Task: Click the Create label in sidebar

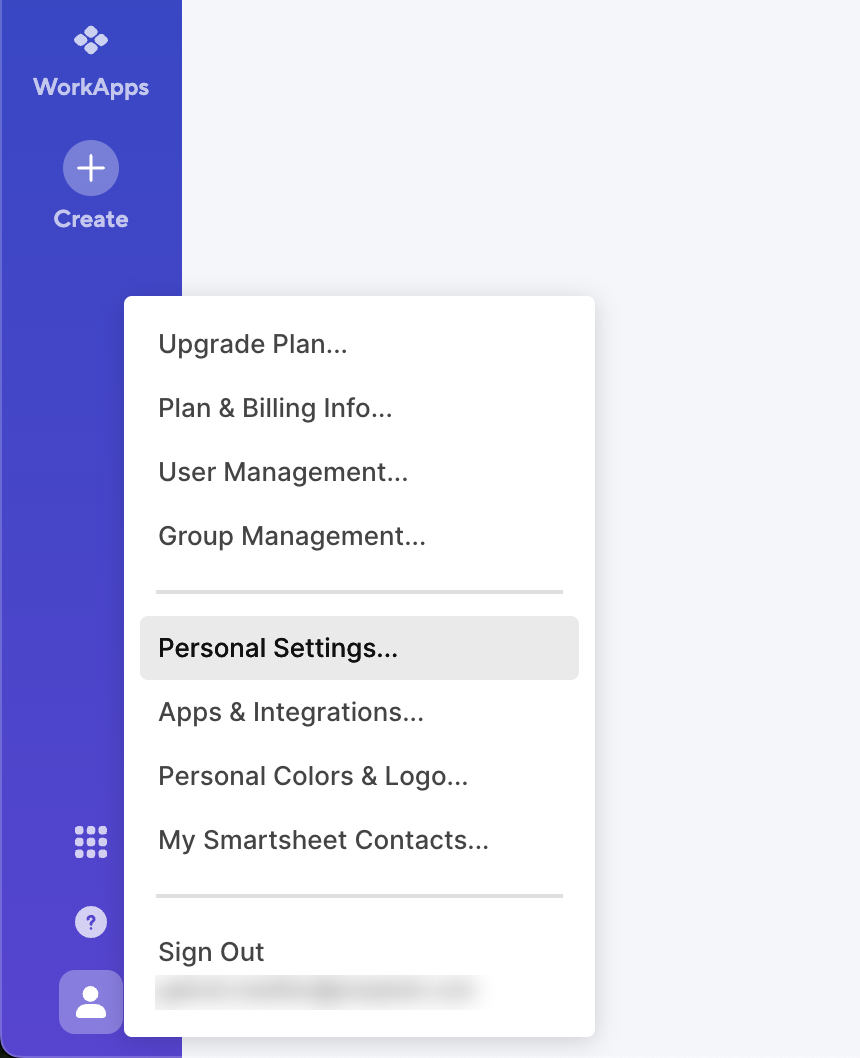Action: (x=91, y=219)
